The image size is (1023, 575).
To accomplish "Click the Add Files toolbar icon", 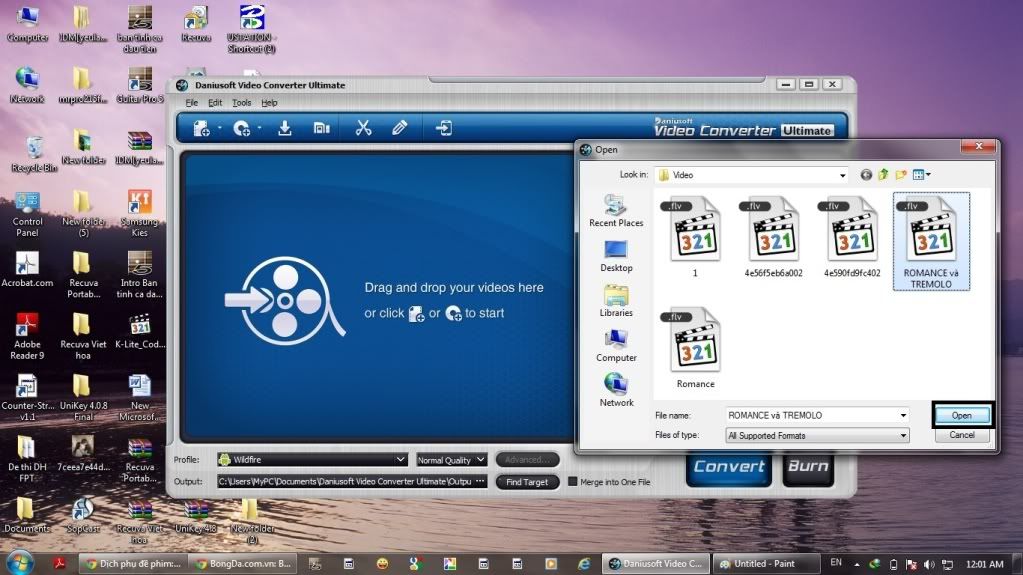I will [x=201, y=129].
